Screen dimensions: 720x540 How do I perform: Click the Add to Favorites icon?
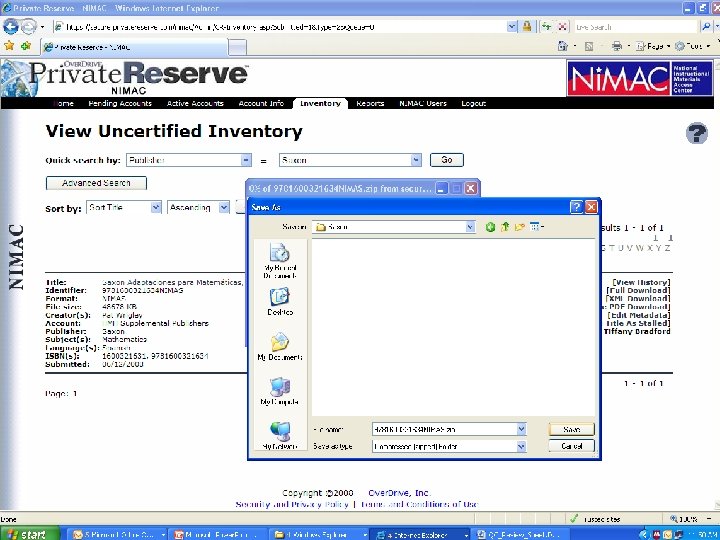point(26,45)
